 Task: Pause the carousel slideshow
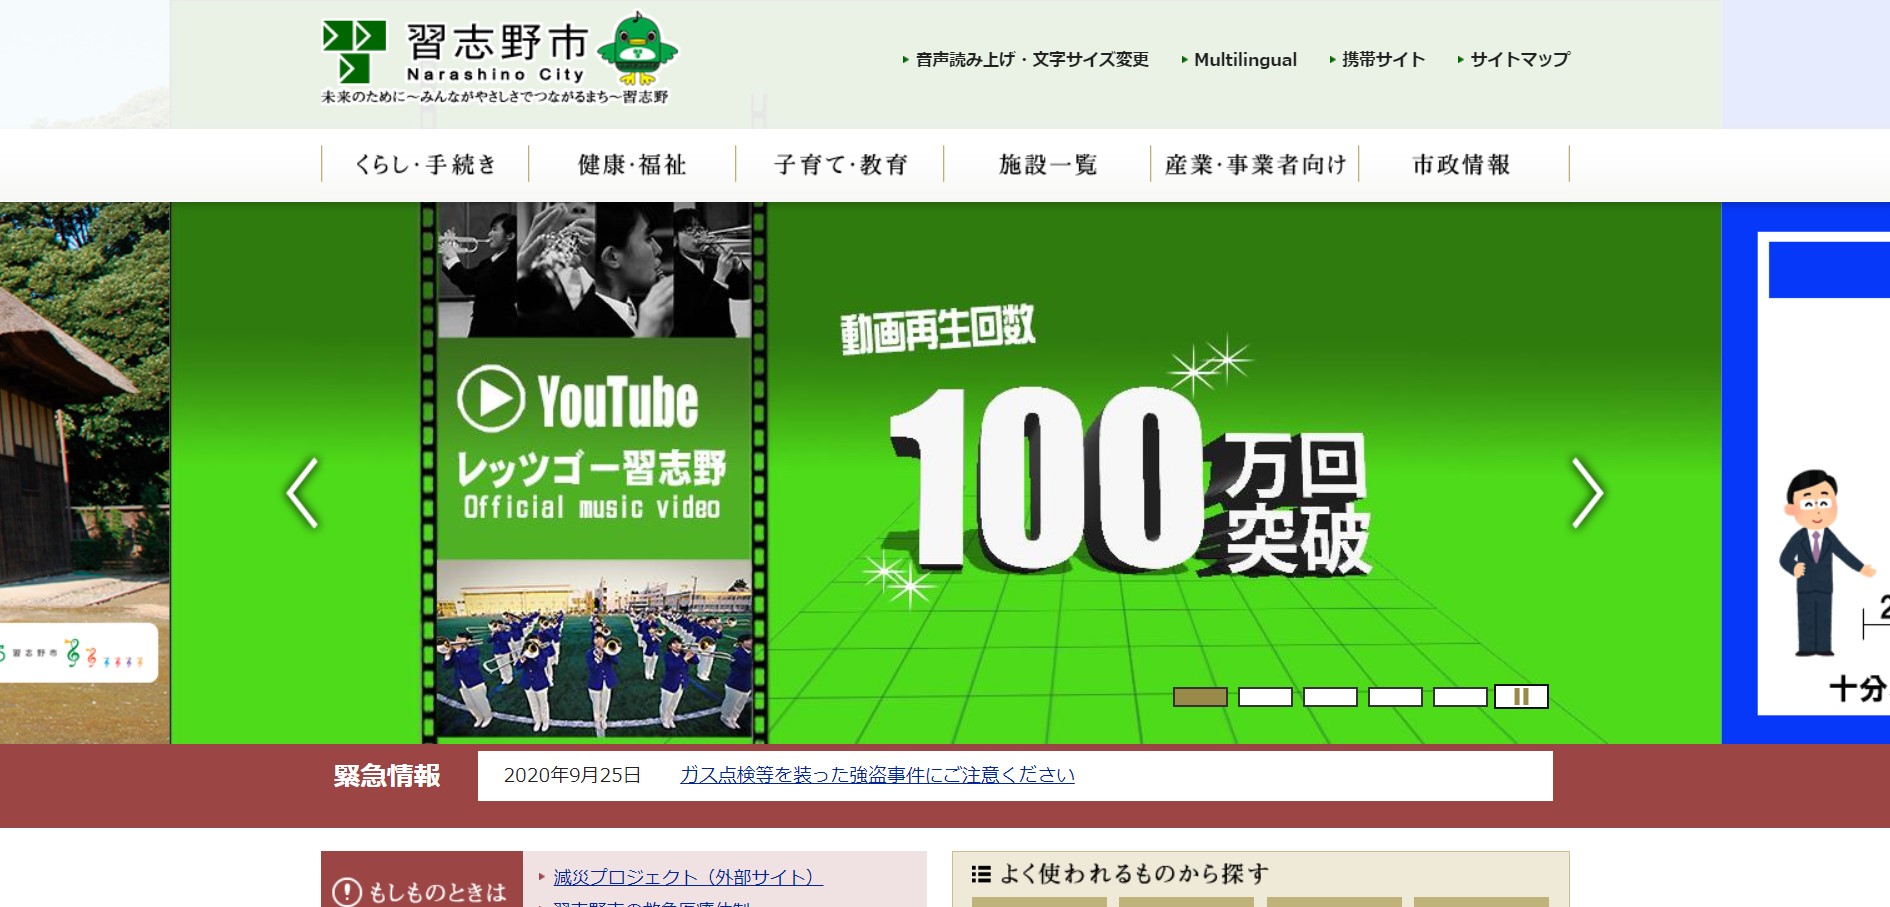[1521, 697]
